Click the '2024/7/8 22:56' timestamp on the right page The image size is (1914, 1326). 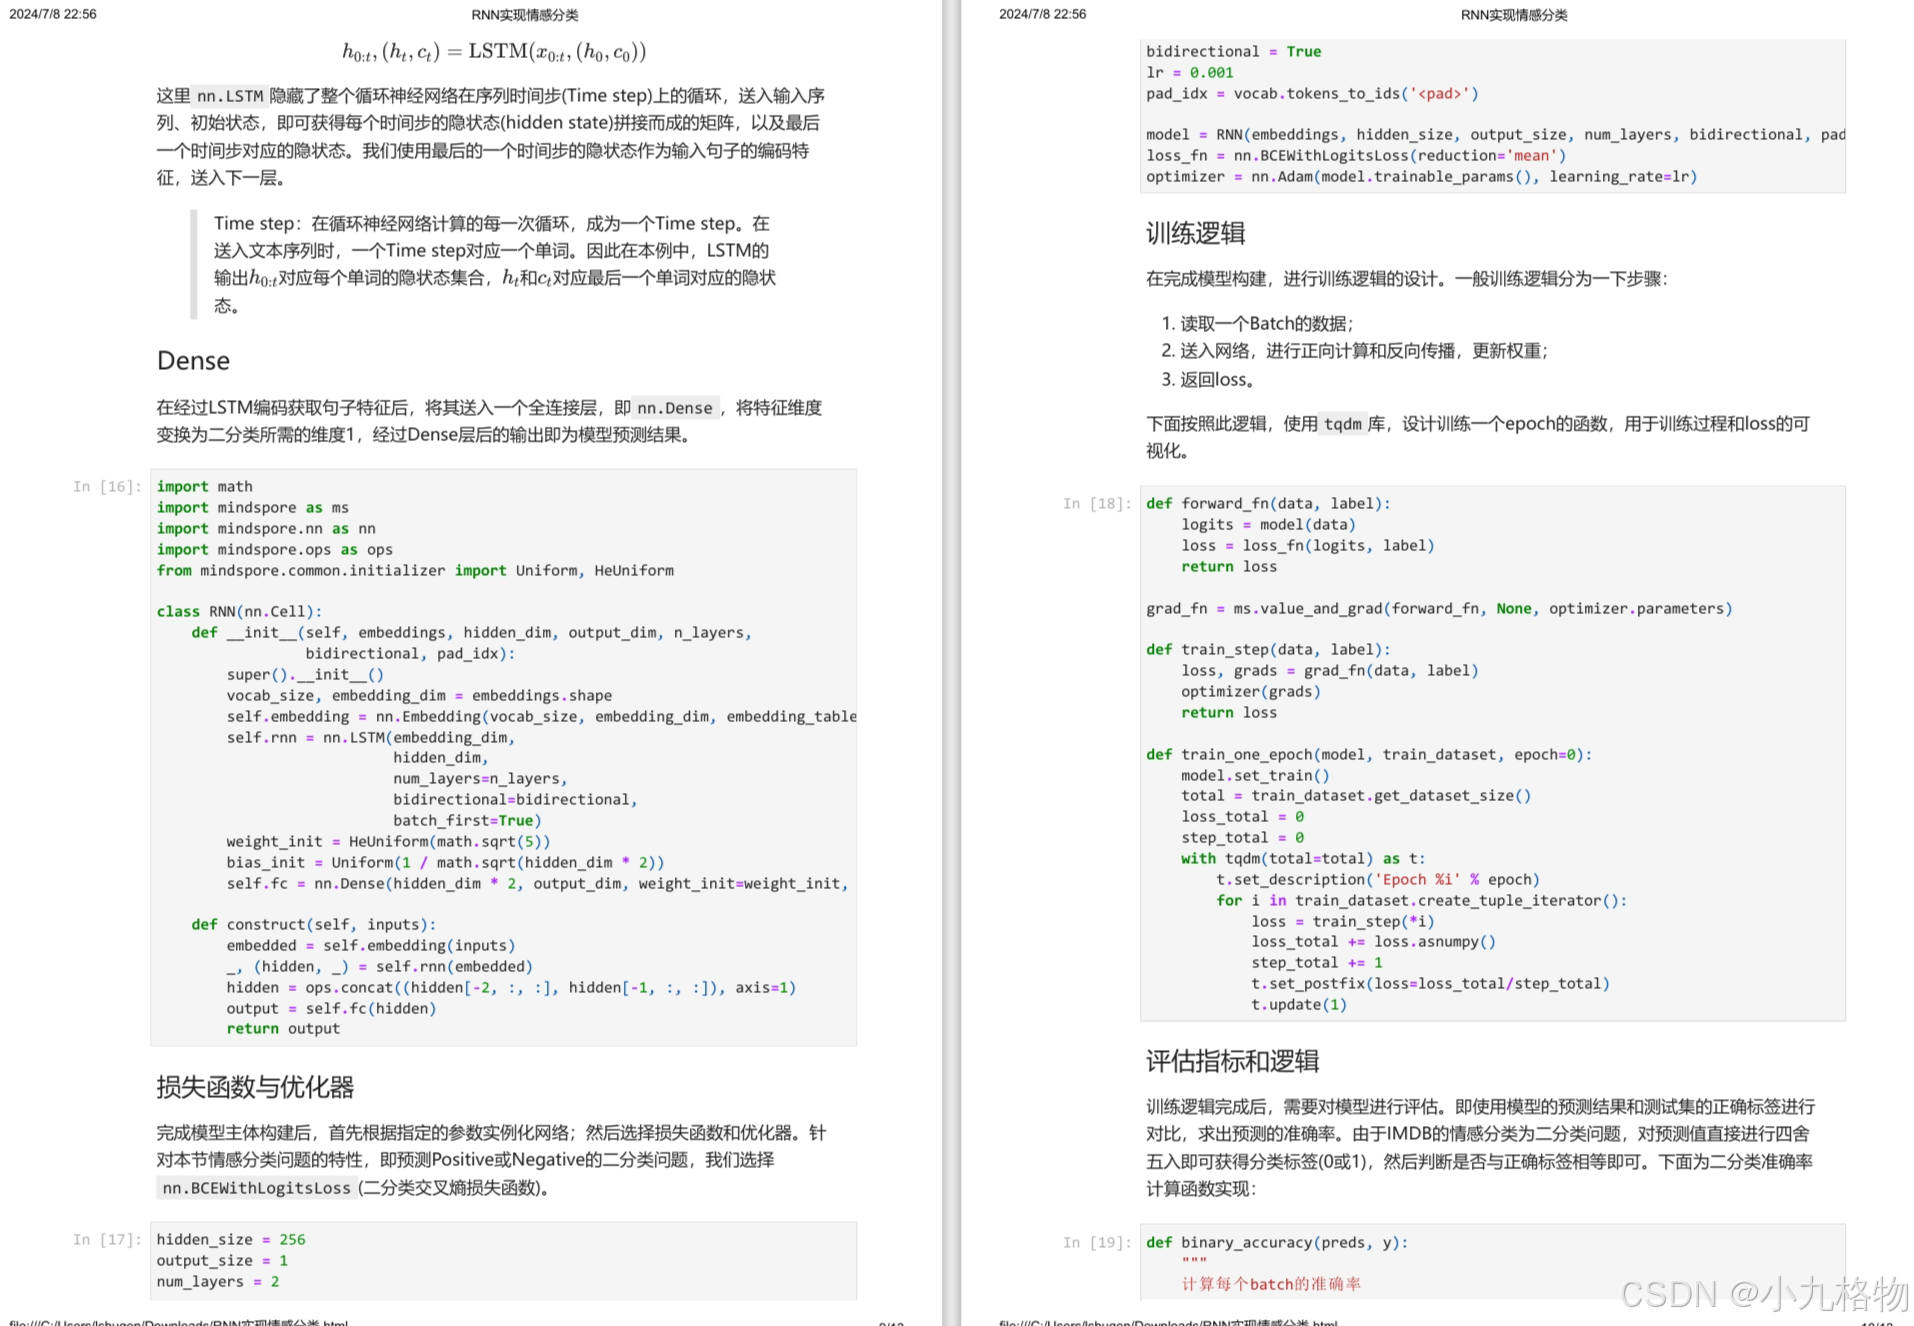pos(1043,14)
